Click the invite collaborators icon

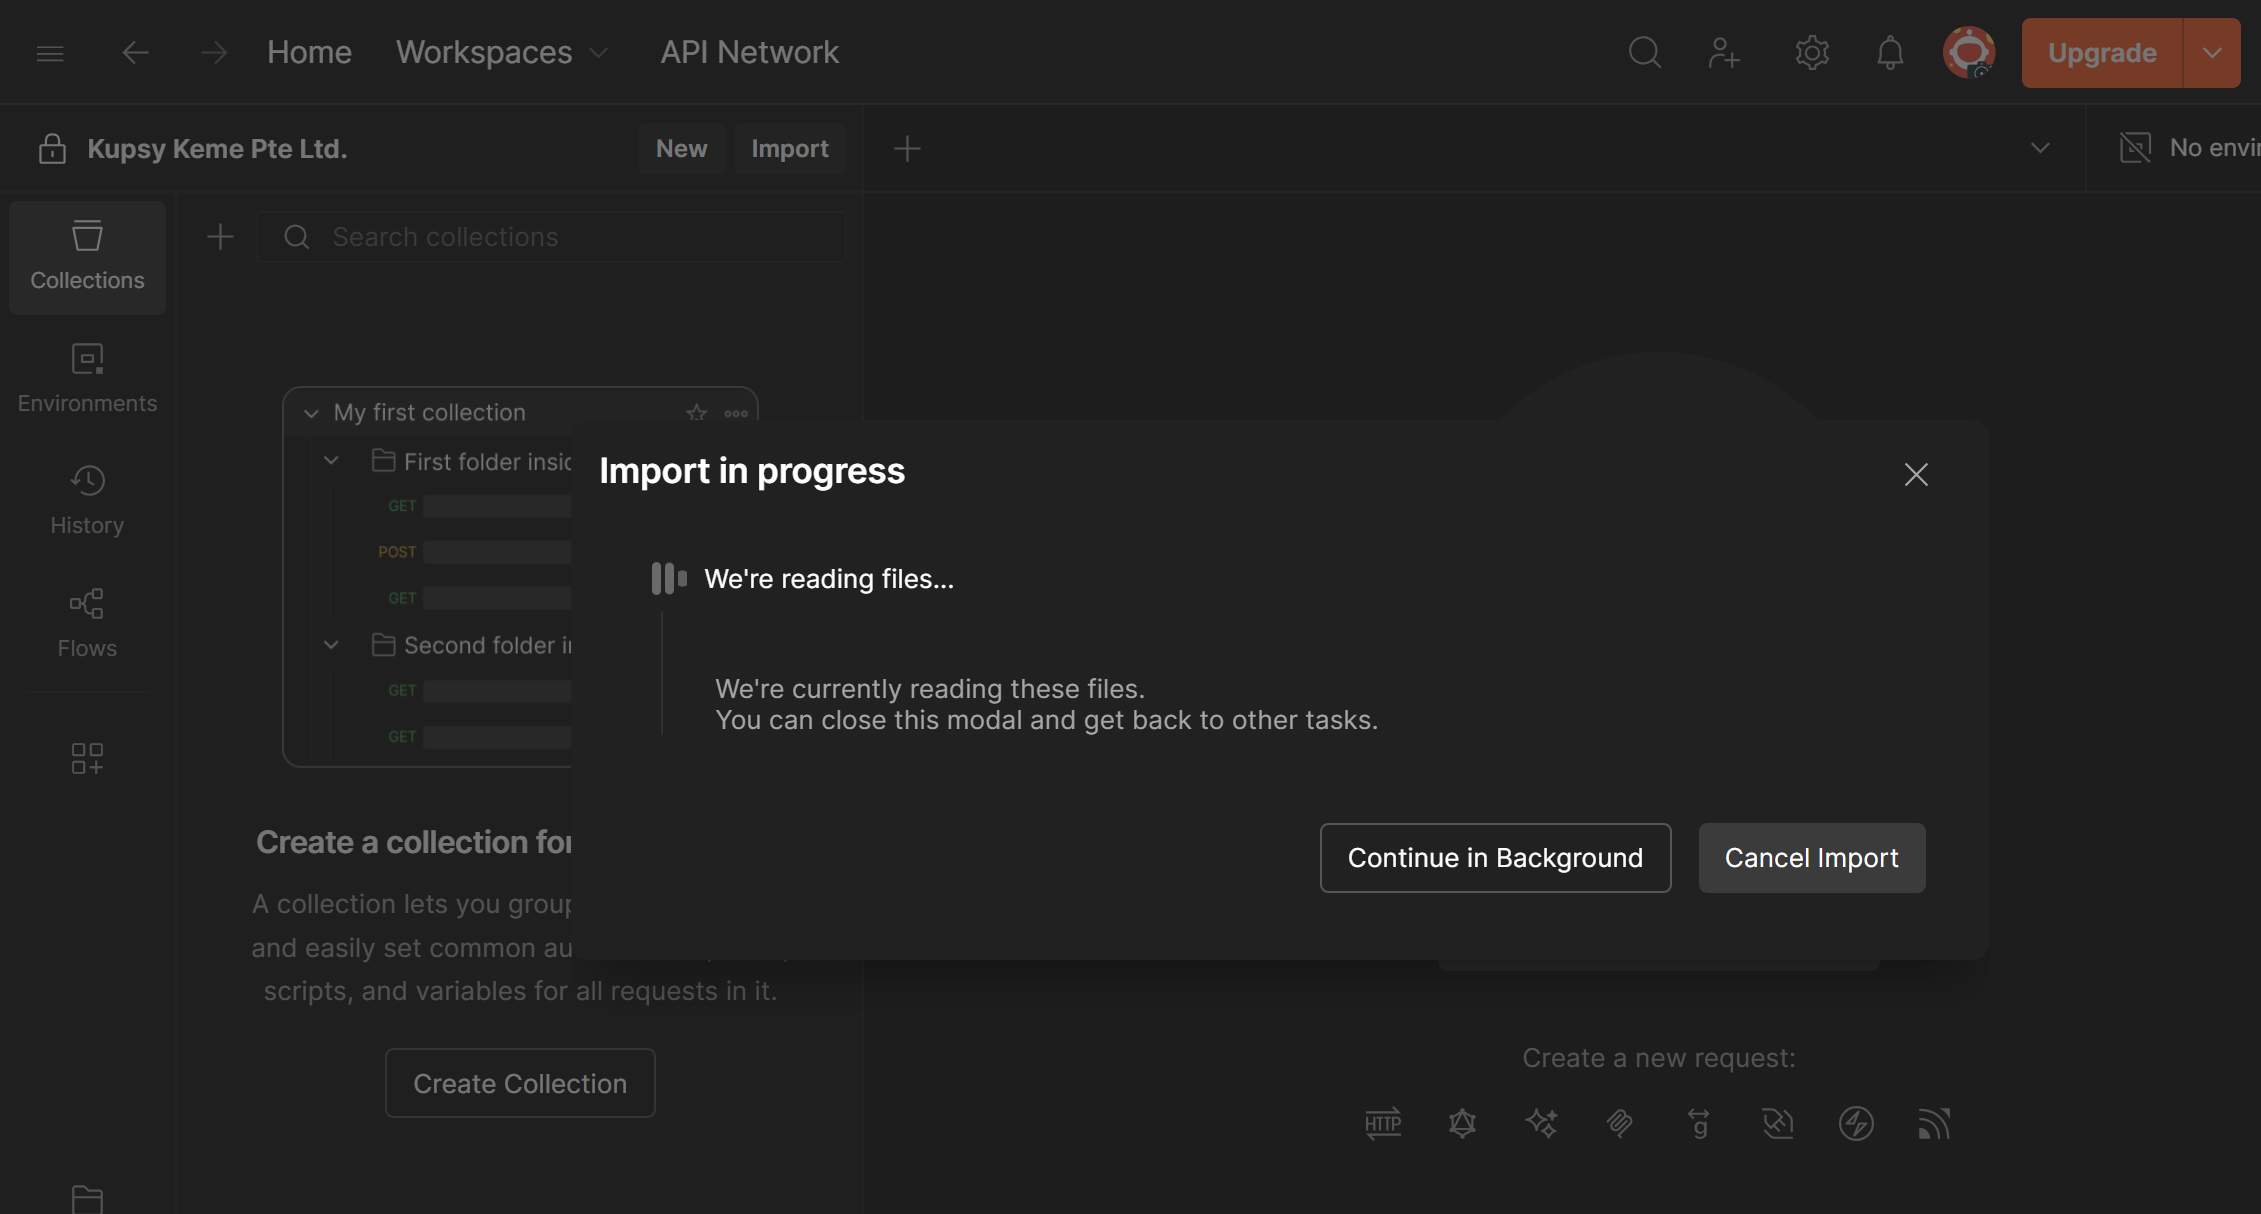(x=1724, y=52)
